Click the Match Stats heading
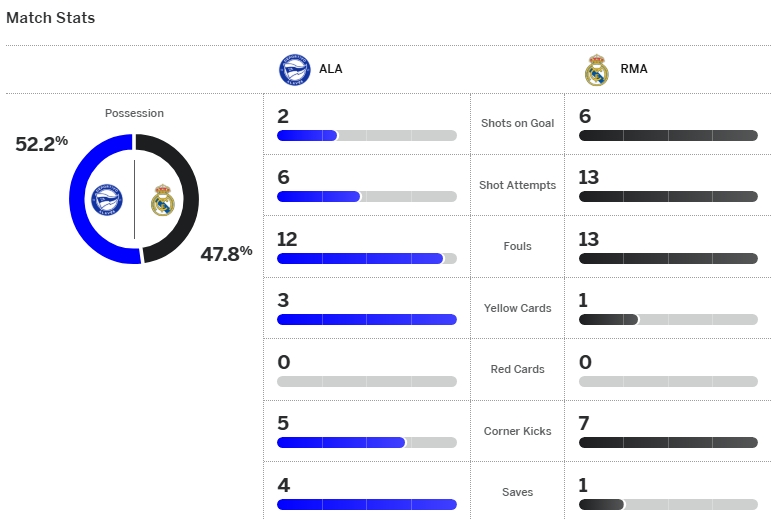Image resolution: width=778 pixels, height=520 pixels. [51, 18]
